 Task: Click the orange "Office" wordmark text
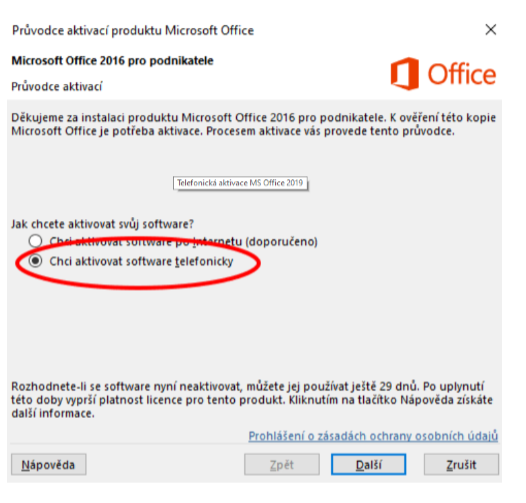462,74
